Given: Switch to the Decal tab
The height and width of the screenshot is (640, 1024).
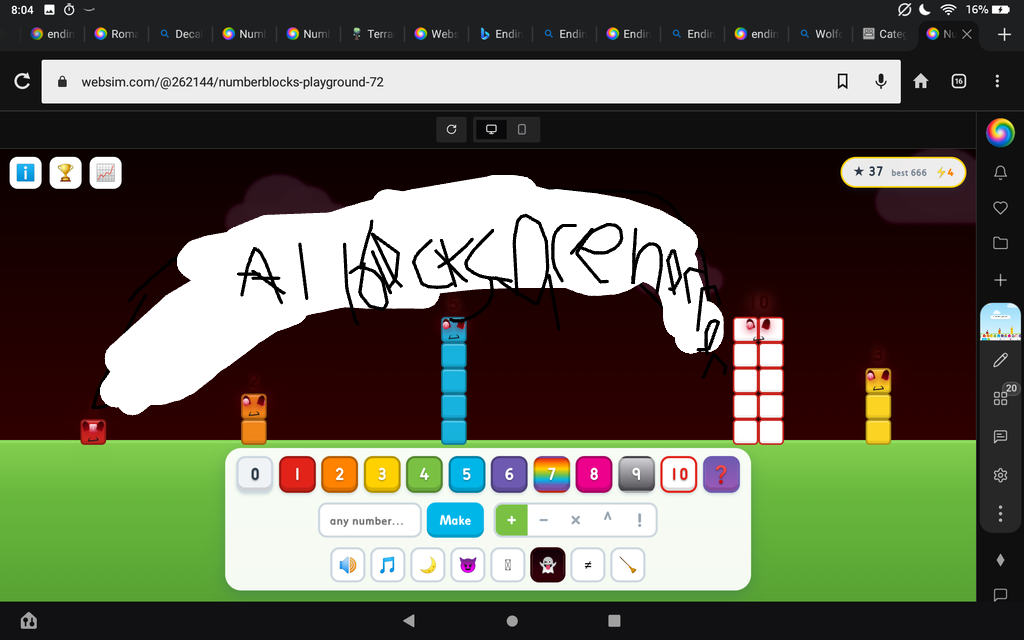Looking at the screenshot, I should [x=182, y=34].
